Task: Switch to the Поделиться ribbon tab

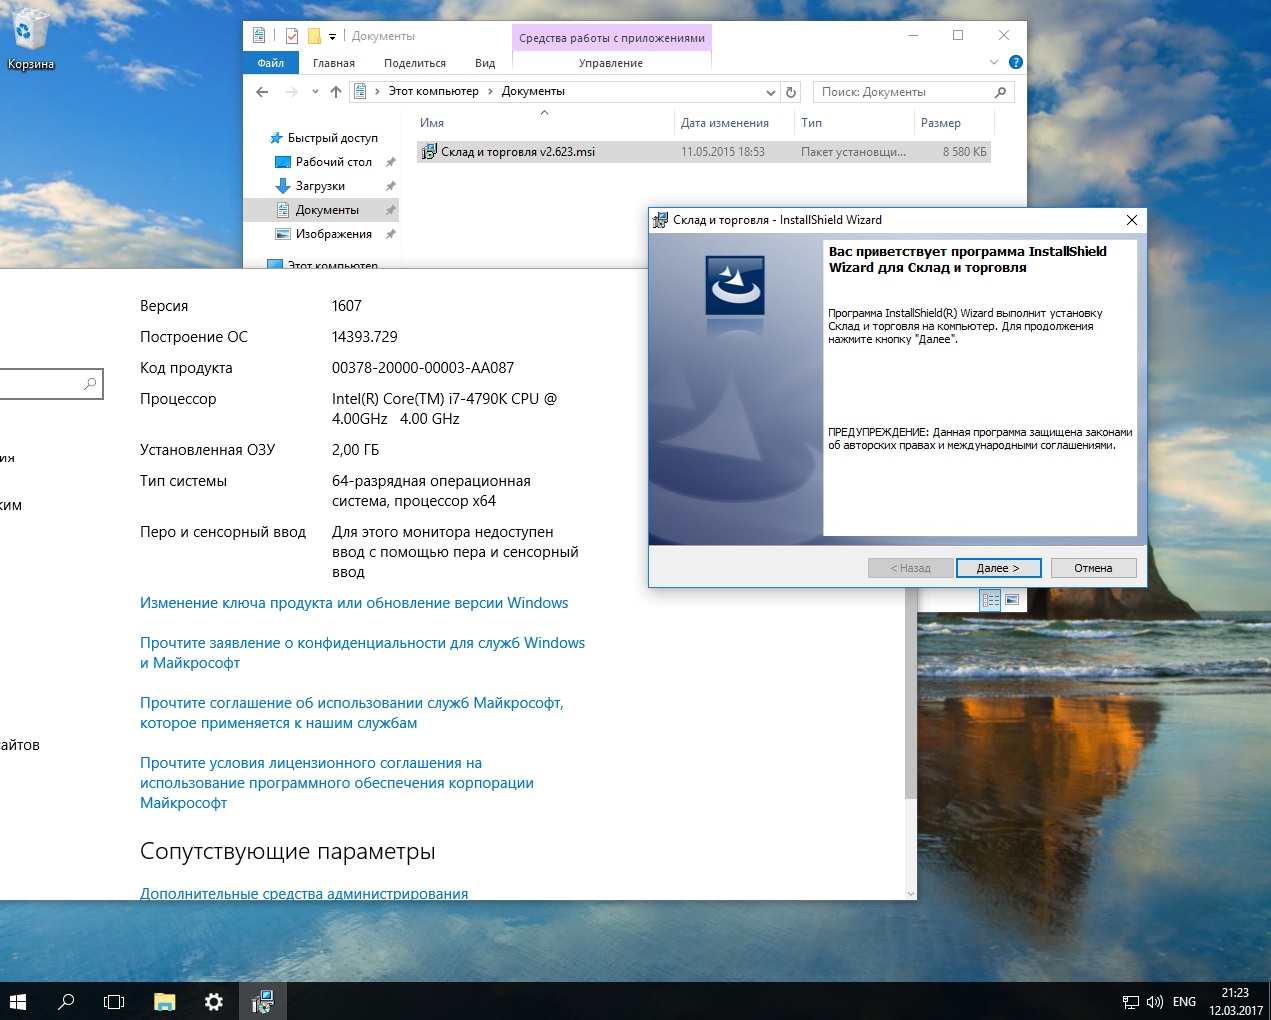Action: coord(415,63)
